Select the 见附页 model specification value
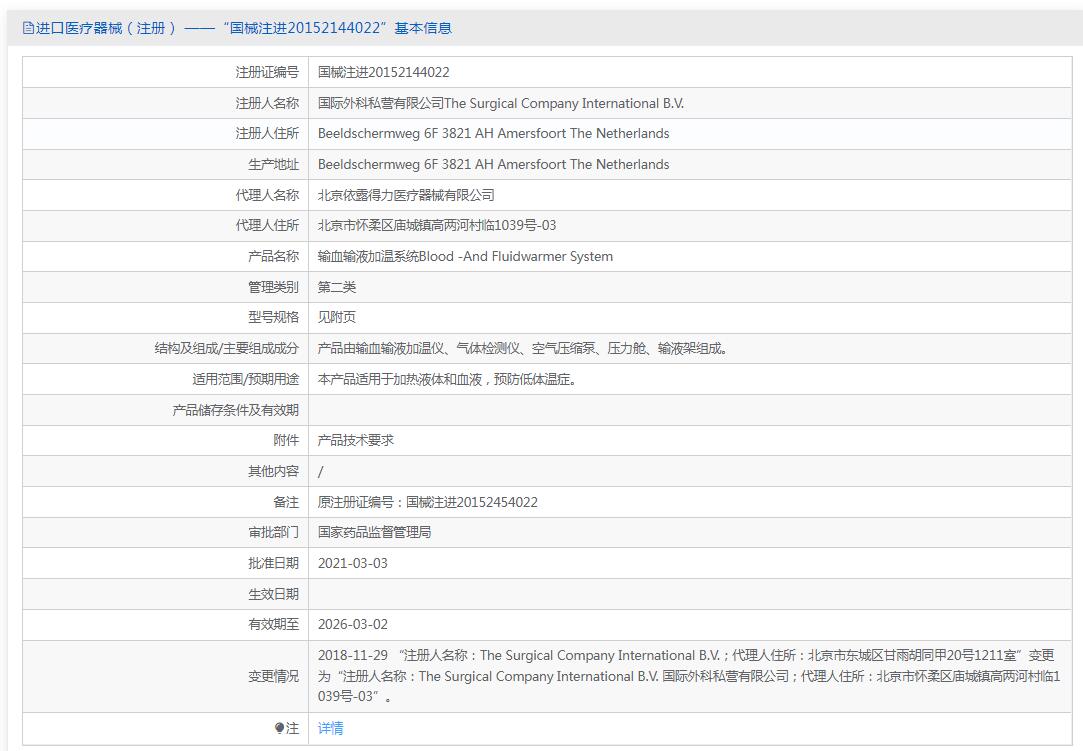This screenshot has width=1083, height=751. 336,317
